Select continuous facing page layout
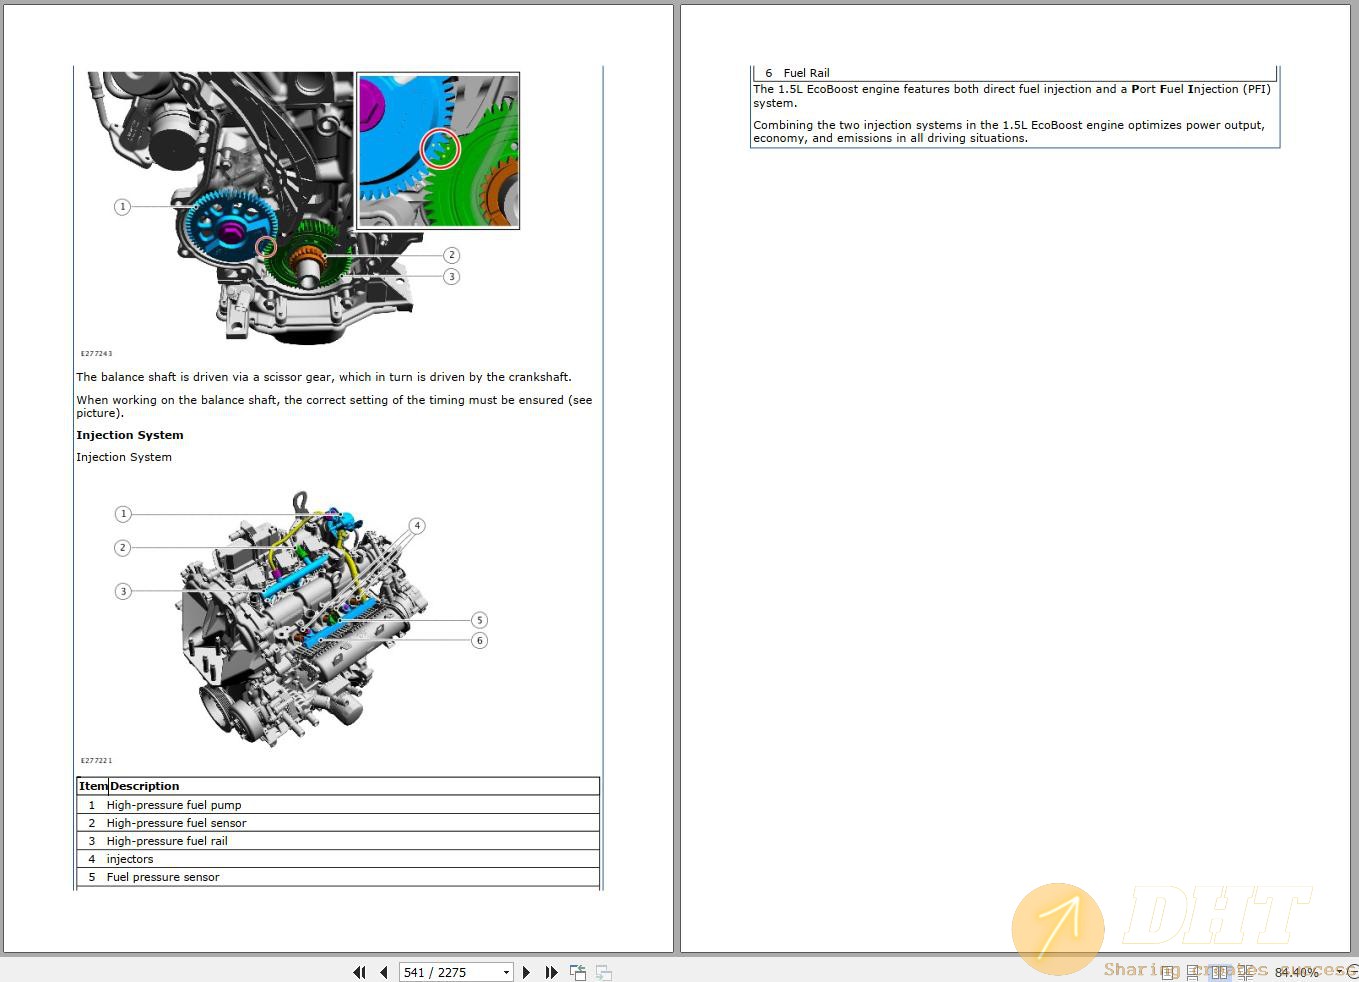This screenshot has height=982, width=1359. pos(1246,972)
